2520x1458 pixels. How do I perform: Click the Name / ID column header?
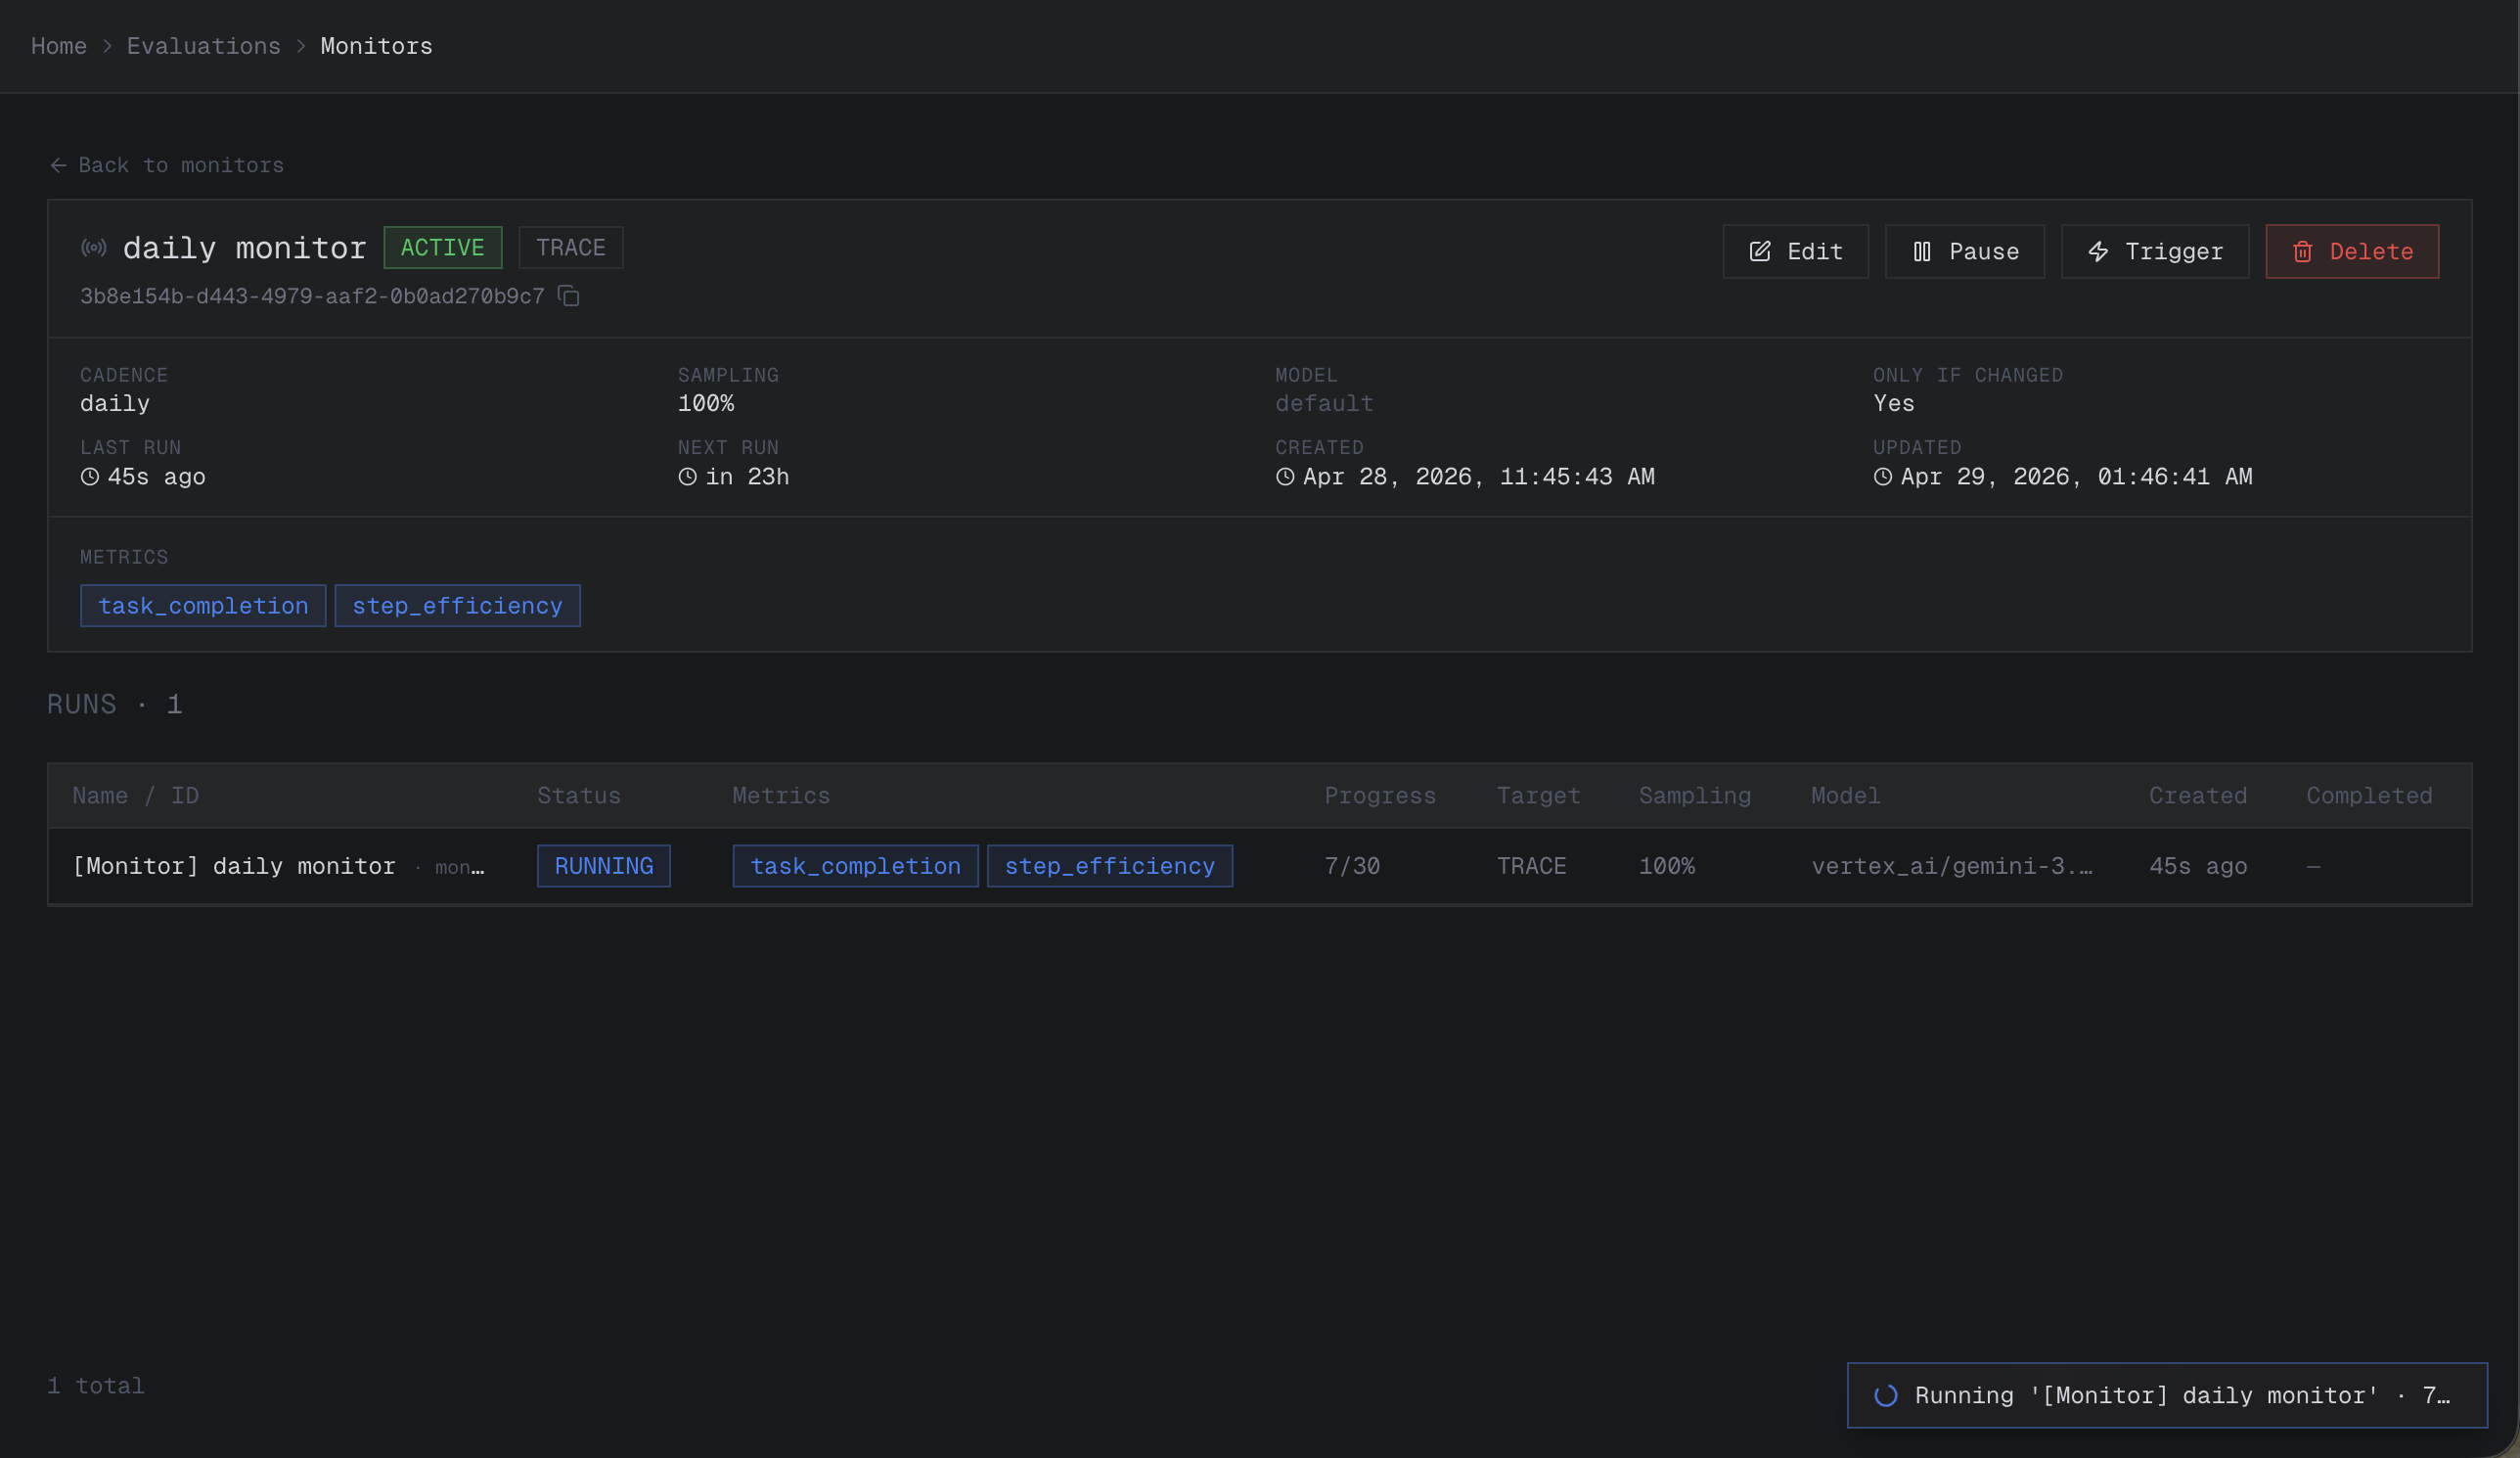136,796
